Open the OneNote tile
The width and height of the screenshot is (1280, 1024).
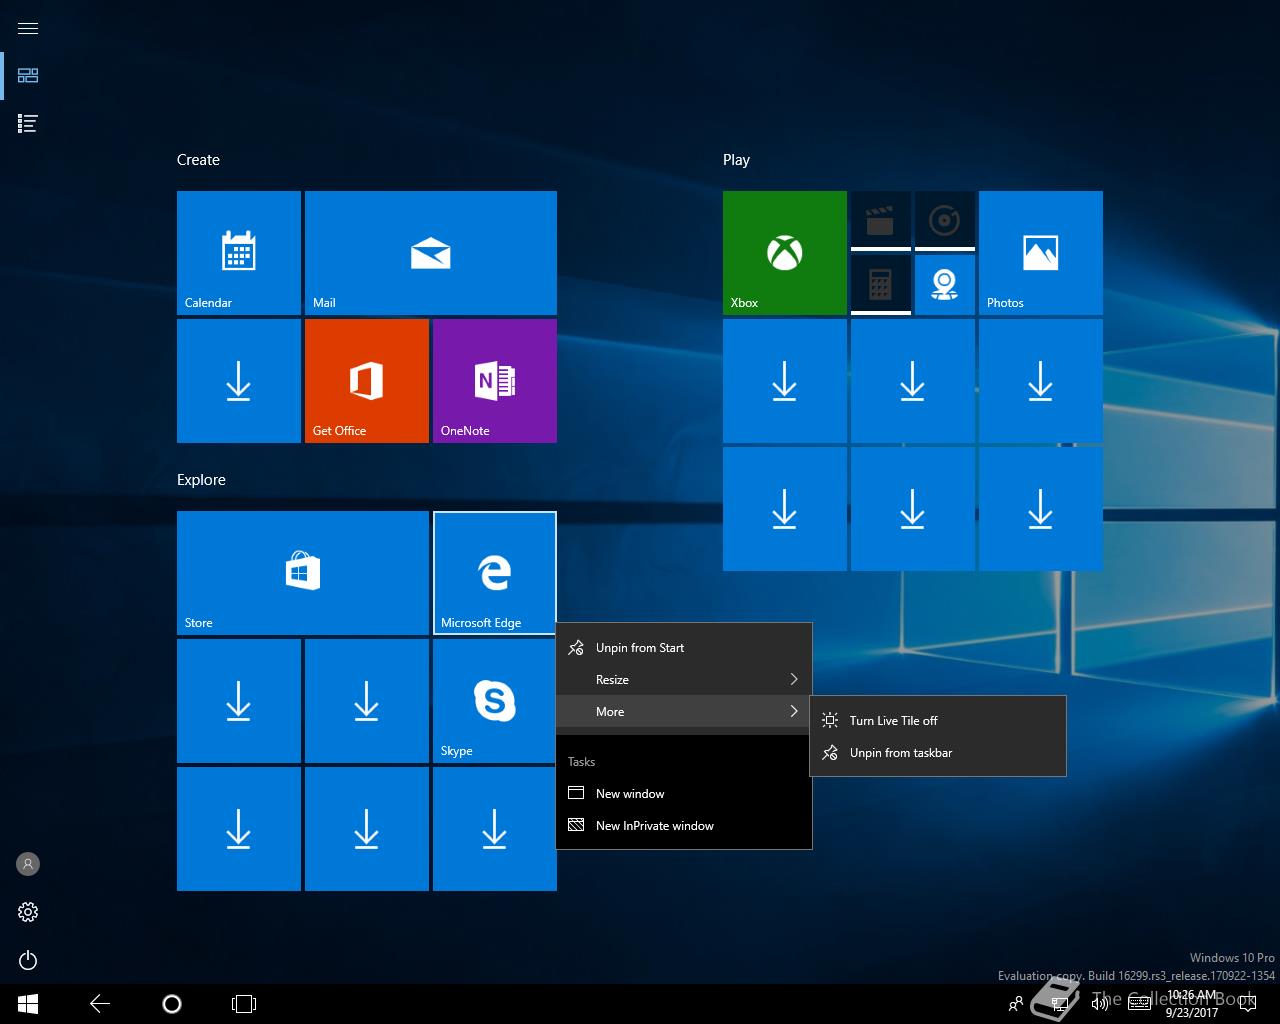coord(495,381)
